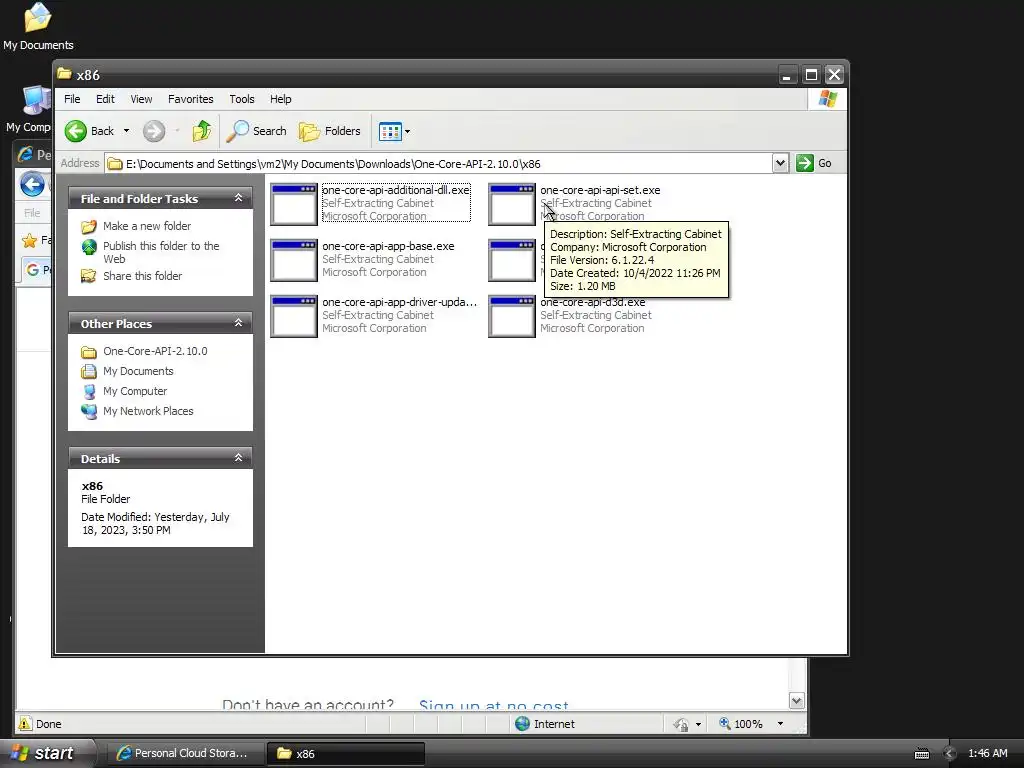Click the browser privacy report icon
Image resolution: width=1024 pixels, height=768 pixels.
coord(680,724)
